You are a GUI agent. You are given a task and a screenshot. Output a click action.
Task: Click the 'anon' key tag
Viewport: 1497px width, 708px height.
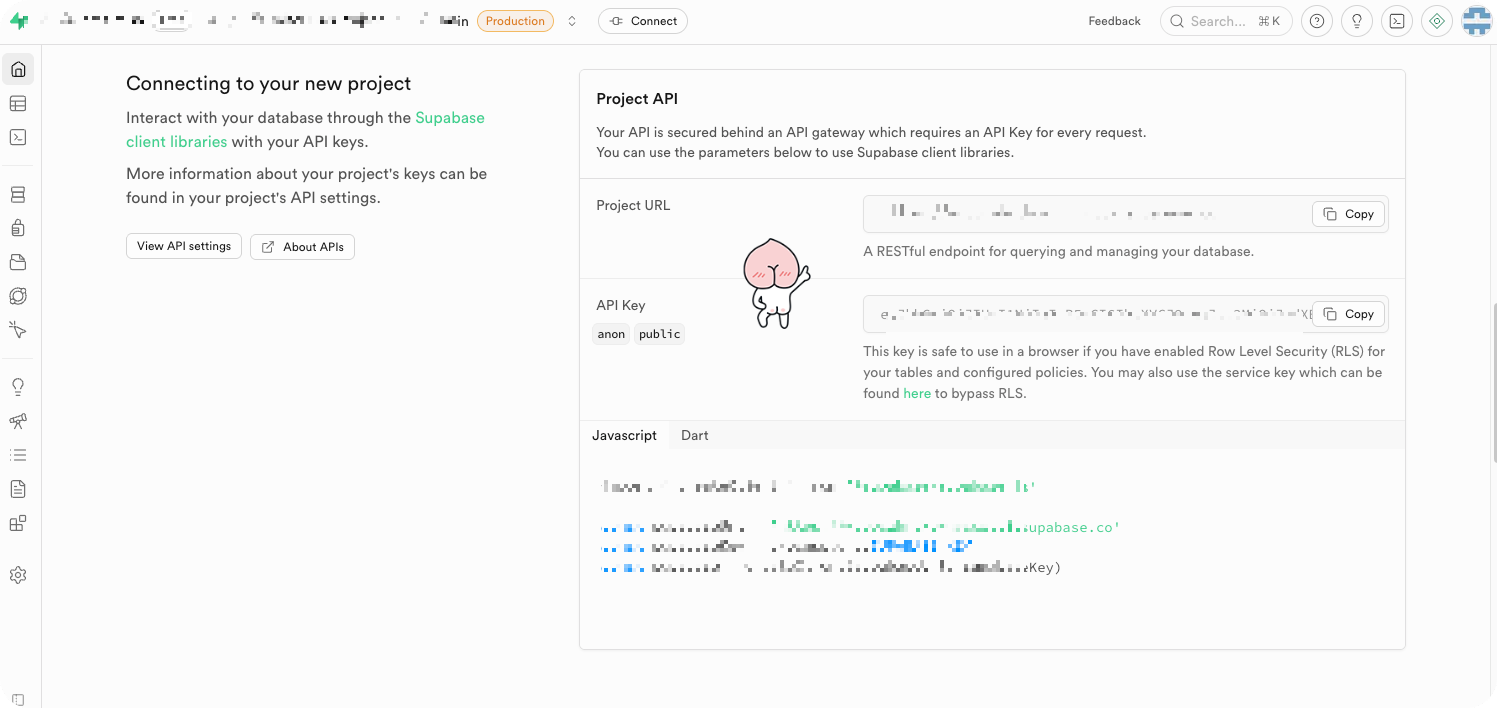click(611, 334)
